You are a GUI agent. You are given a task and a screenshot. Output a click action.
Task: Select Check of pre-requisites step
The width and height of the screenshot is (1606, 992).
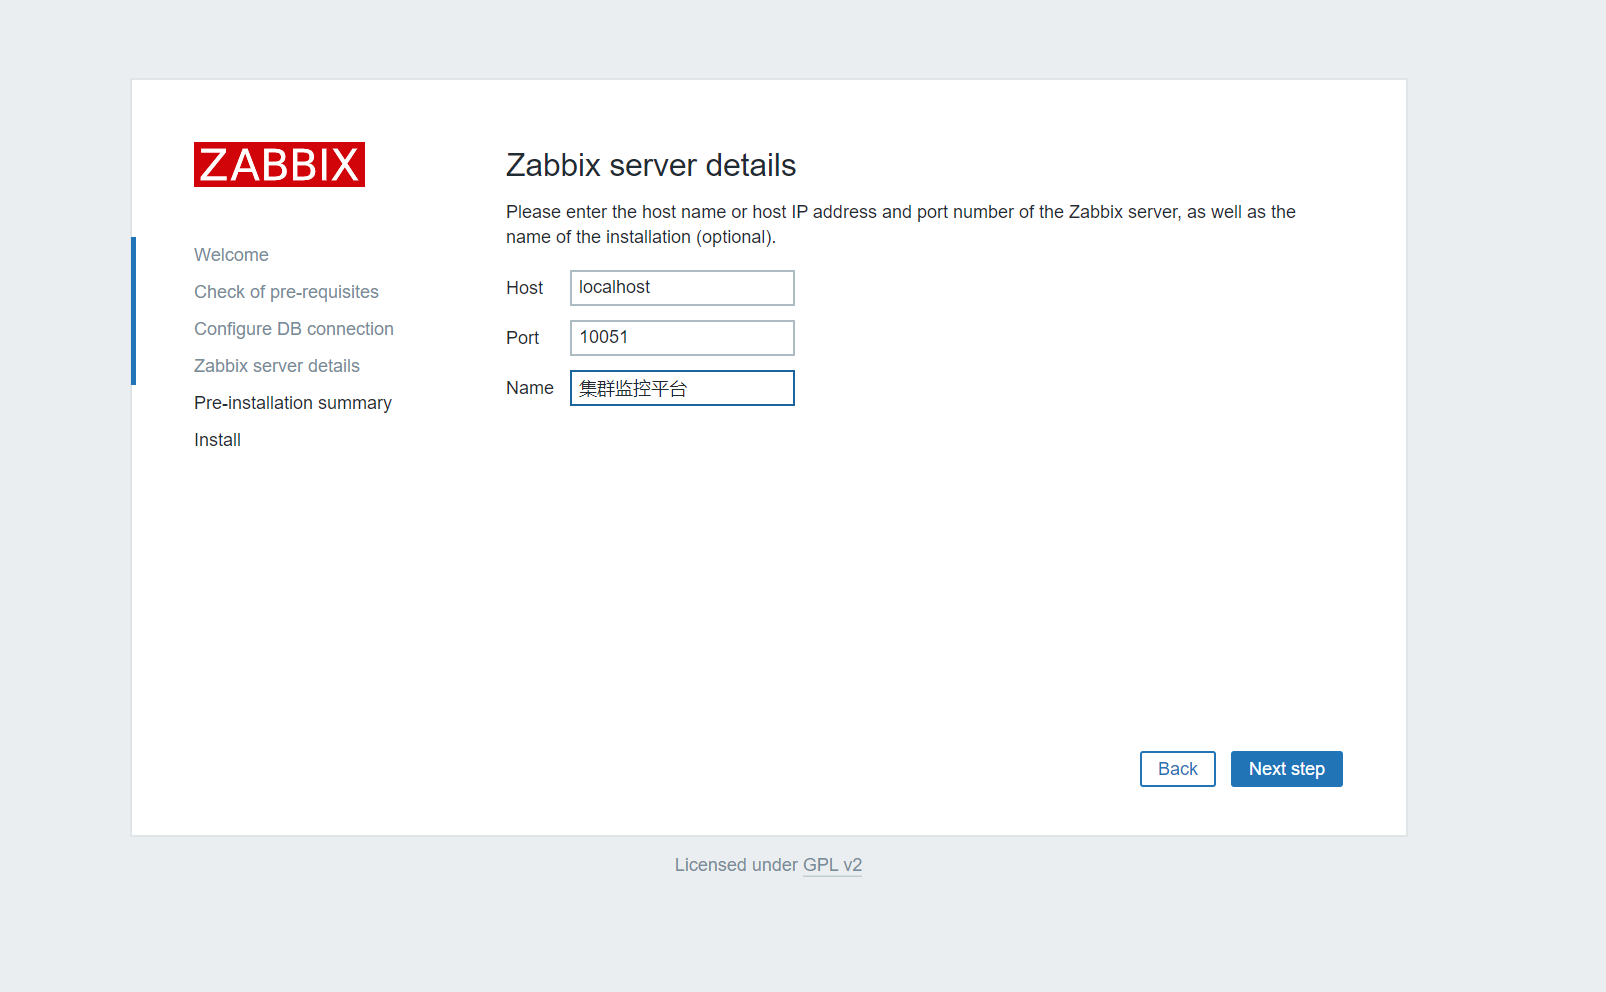(286, 292)
